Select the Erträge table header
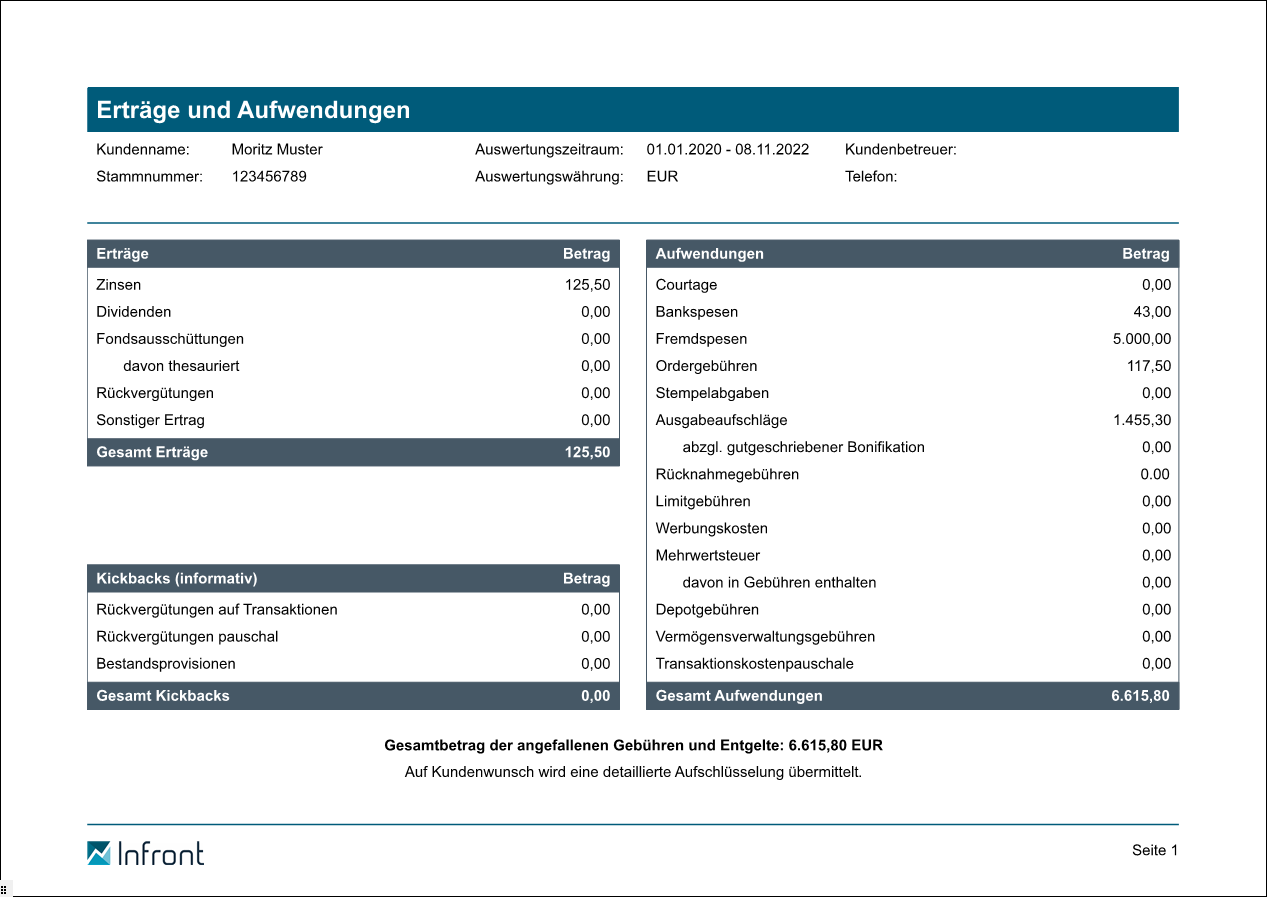 pyautogui.click(x=353, y=254)
